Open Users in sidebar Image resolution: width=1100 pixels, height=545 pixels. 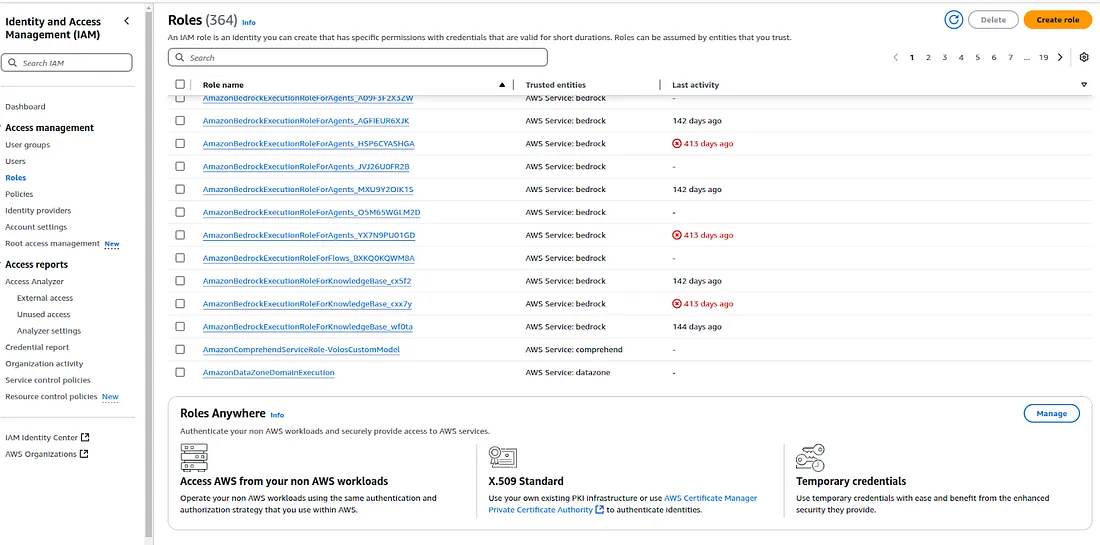tap(15, 161)
